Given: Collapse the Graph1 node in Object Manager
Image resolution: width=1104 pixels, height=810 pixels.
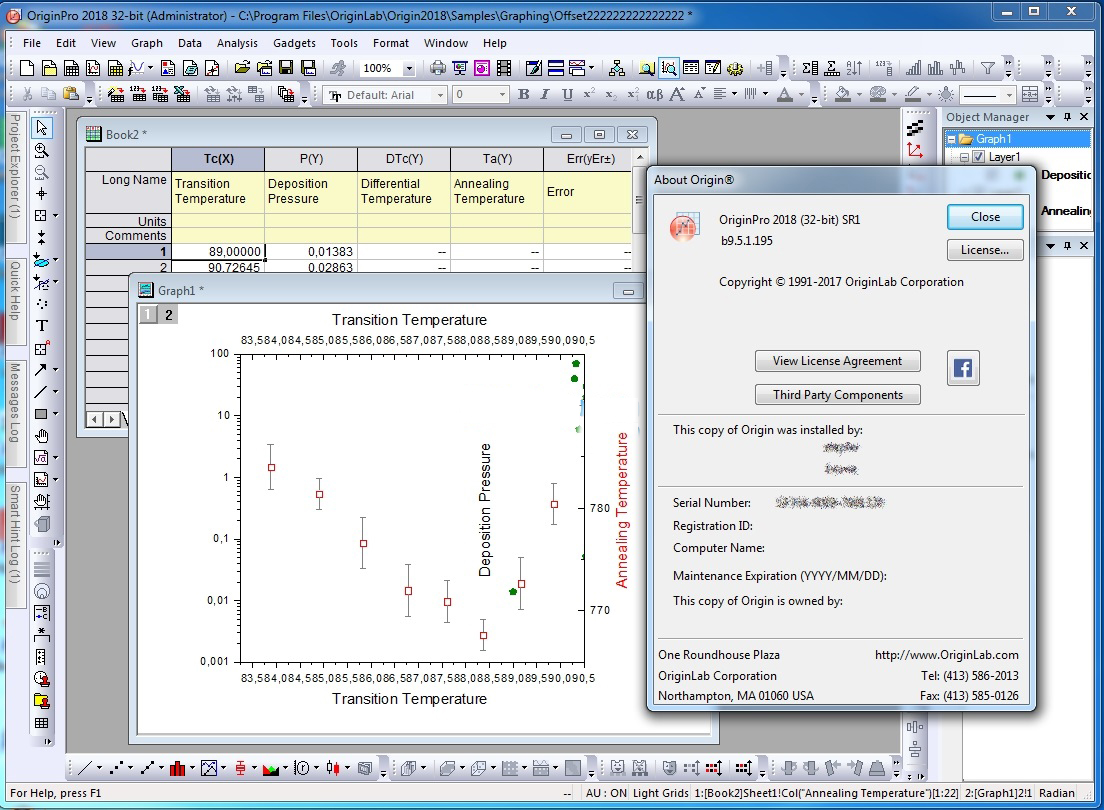Looking at the screenshot, I should pyautogui.click(x=952, y=139).
